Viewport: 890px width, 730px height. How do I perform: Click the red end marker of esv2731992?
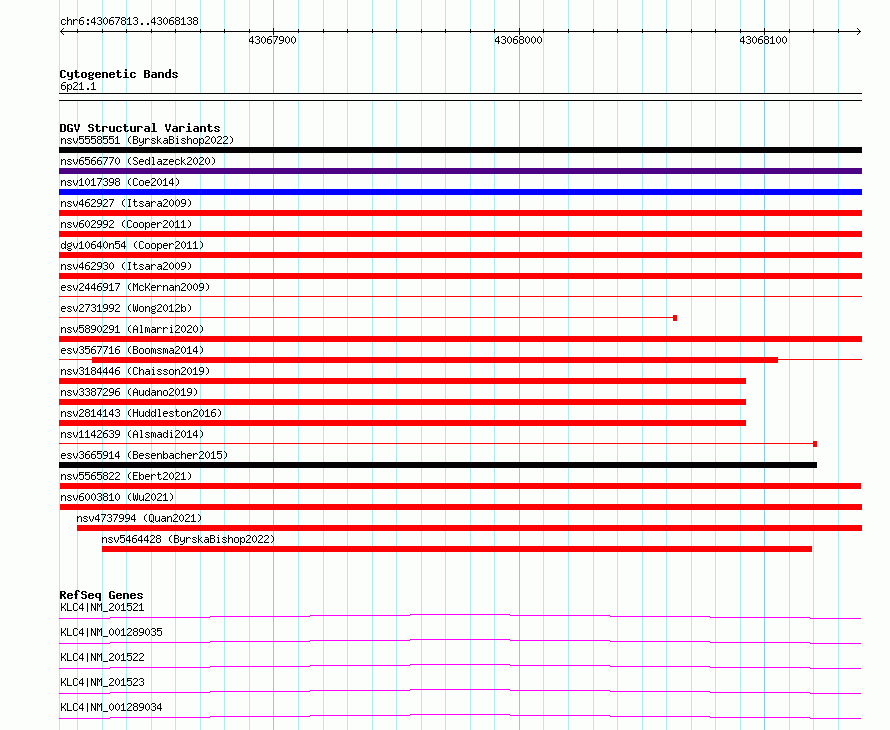coord(675,318)
